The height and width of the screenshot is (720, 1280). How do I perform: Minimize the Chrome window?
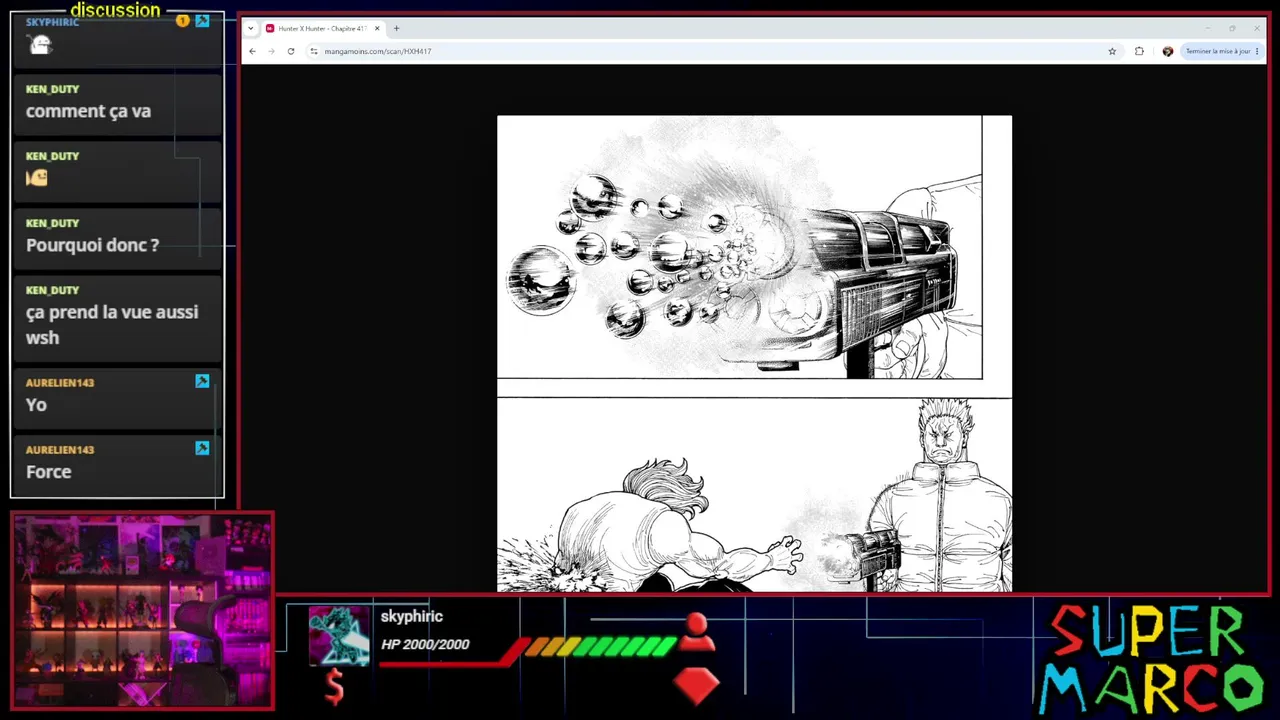(x=1207, y=28)
